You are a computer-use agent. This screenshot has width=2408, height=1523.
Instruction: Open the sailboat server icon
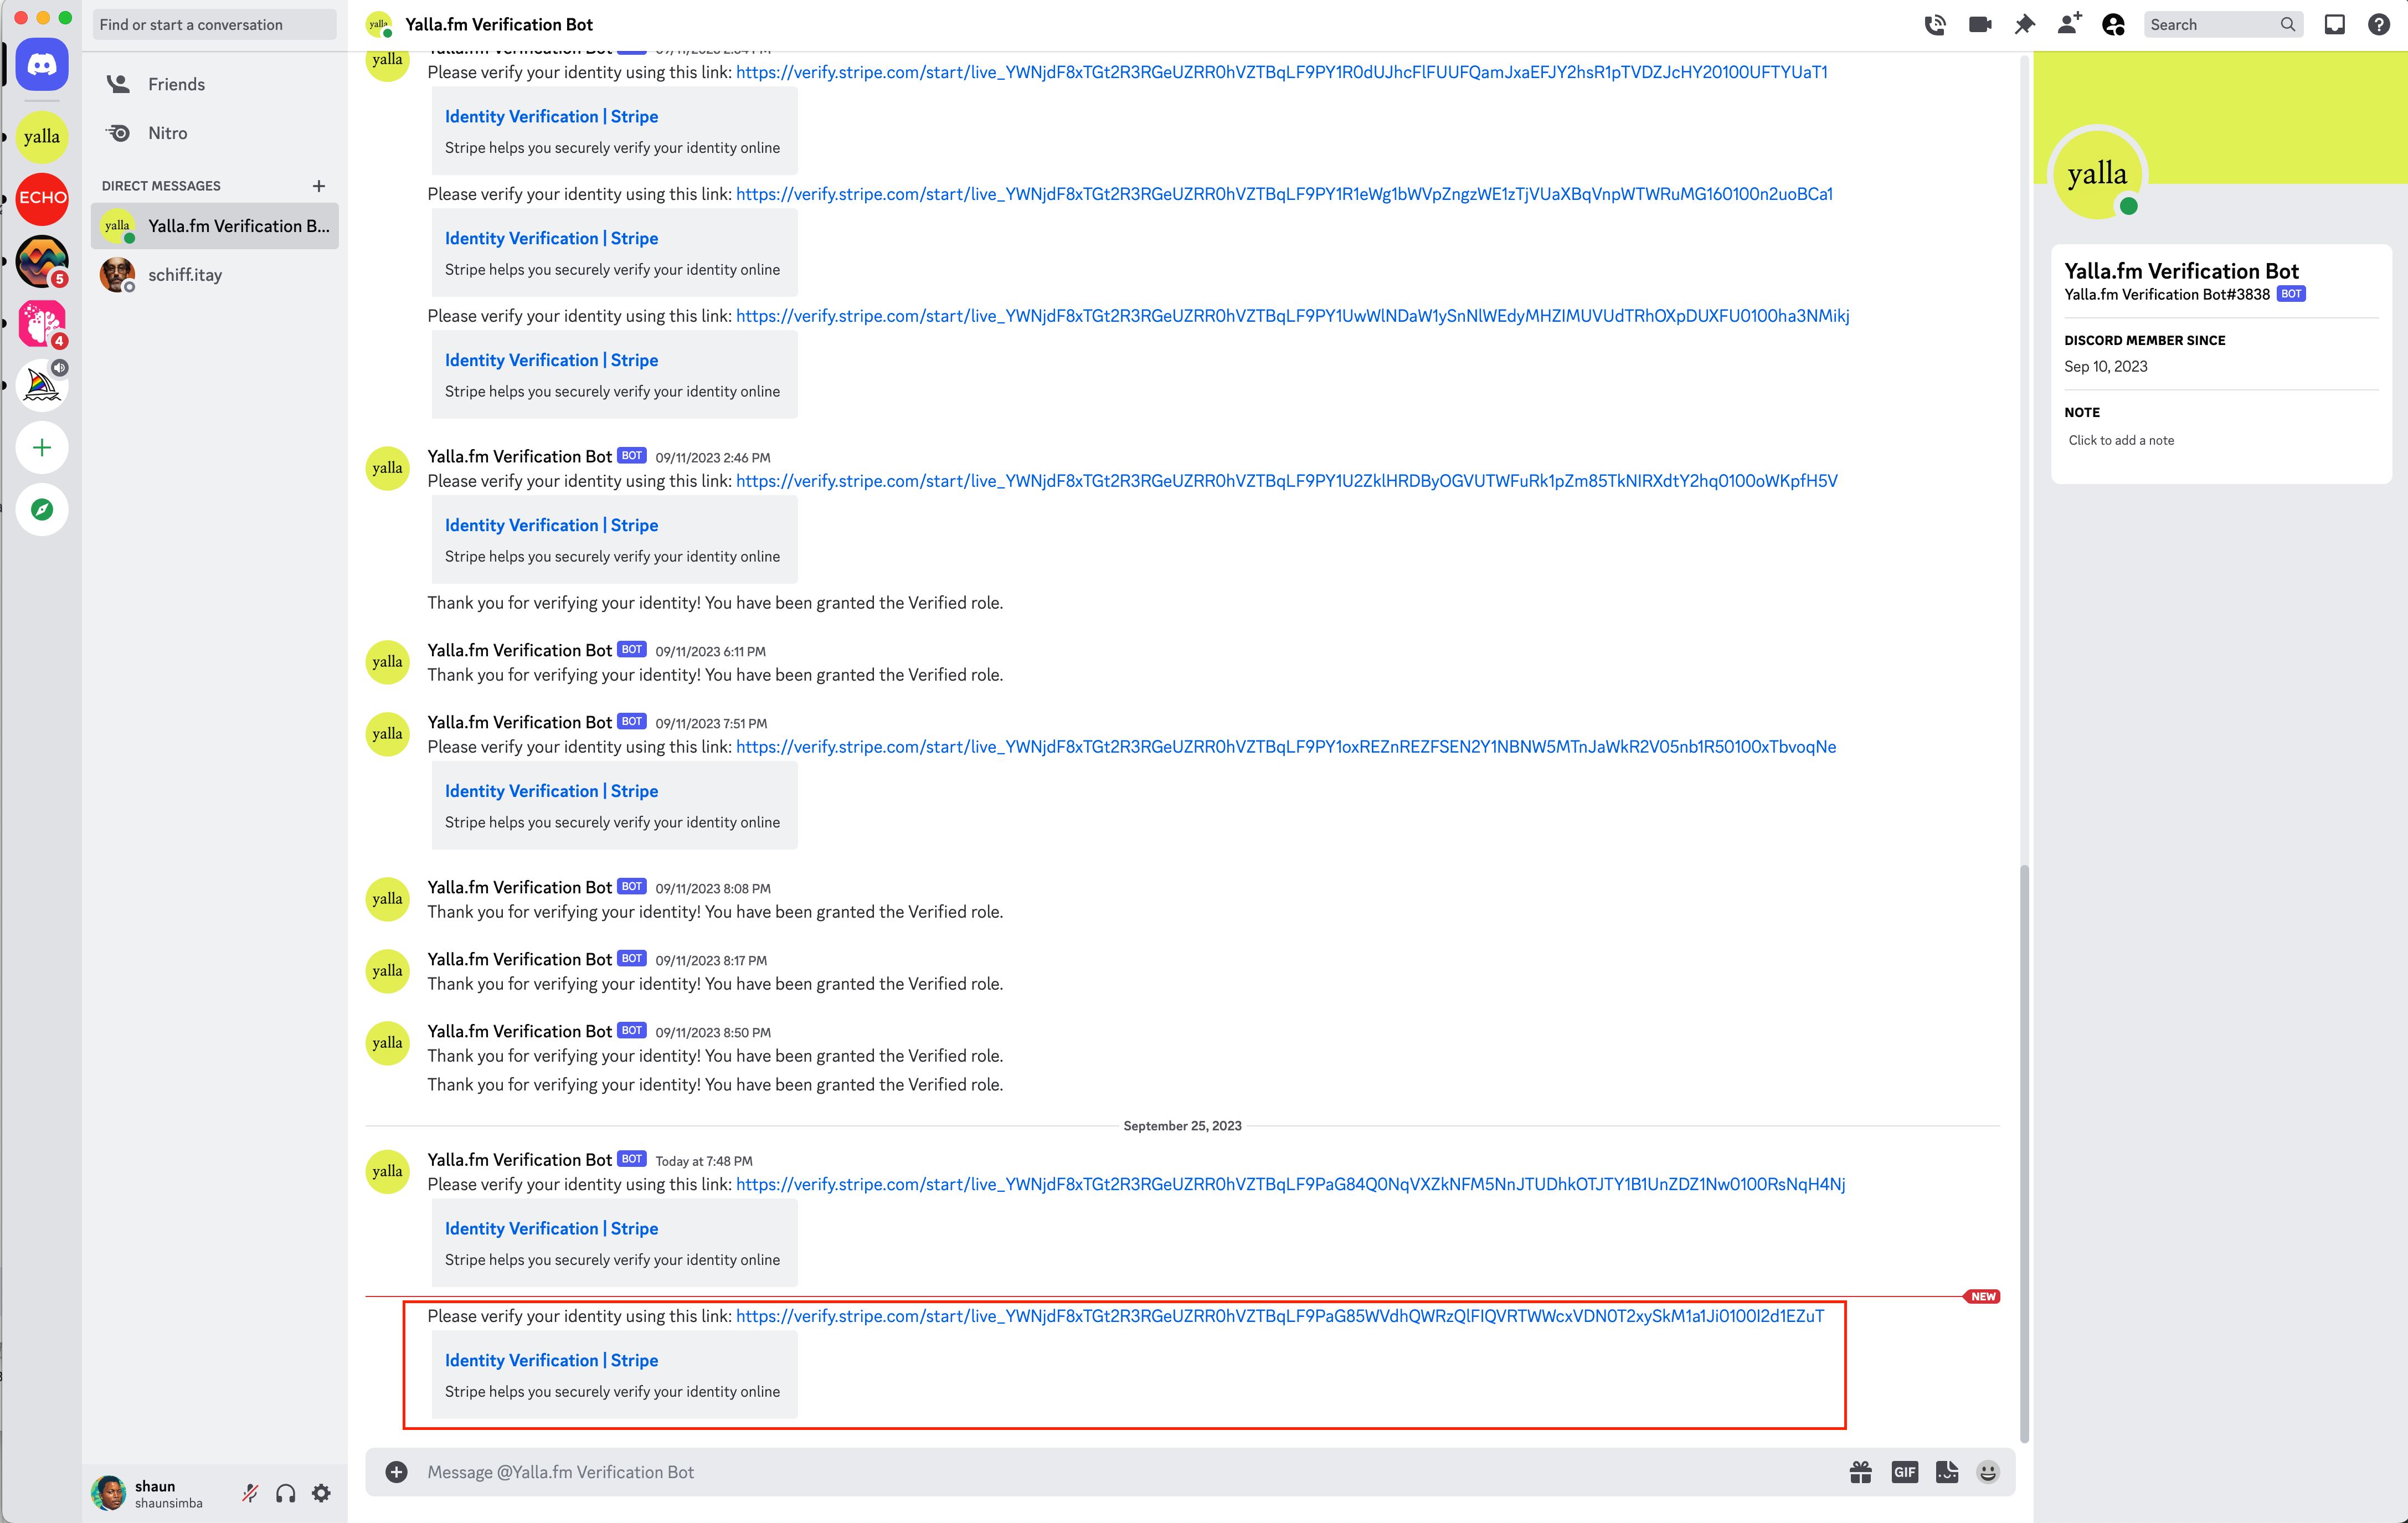pyautogui.click(x=42, y=385)
